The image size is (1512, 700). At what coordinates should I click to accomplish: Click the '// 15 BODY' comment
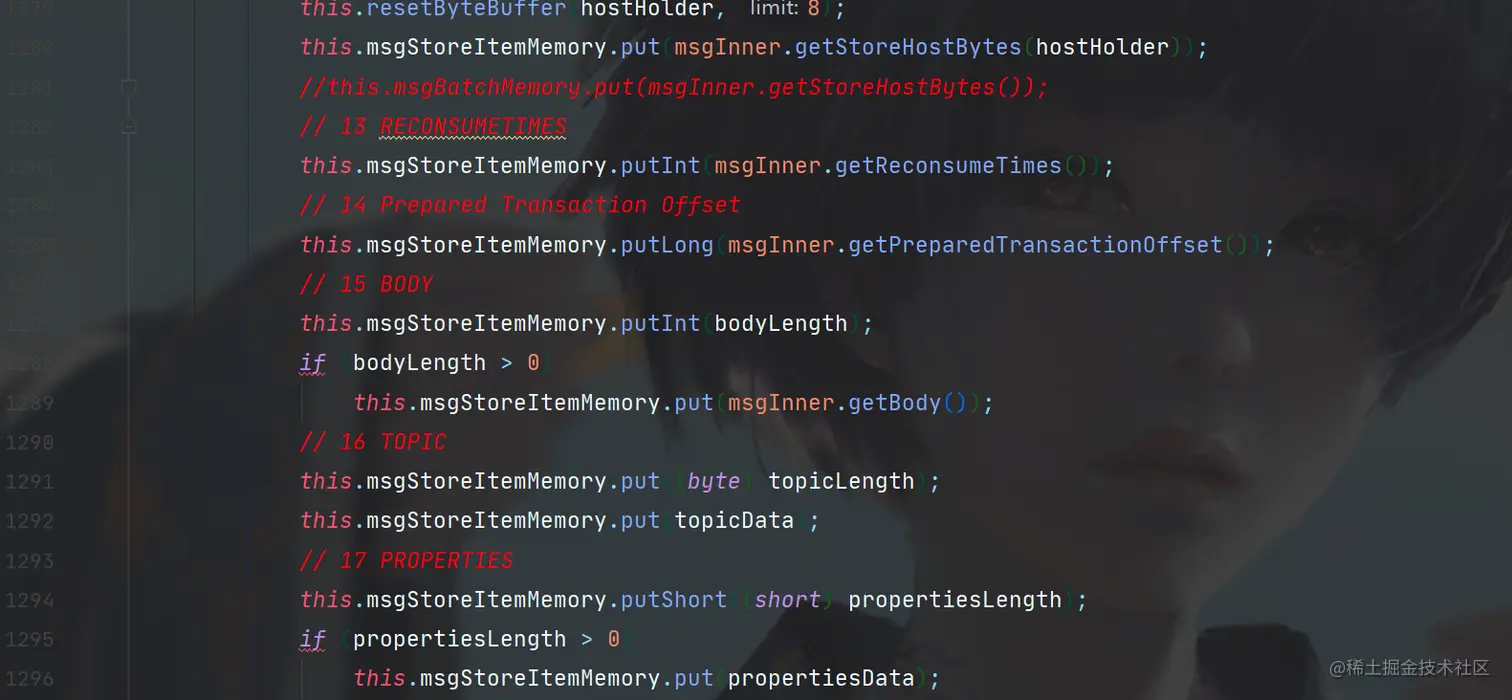(x=366, y=284)
